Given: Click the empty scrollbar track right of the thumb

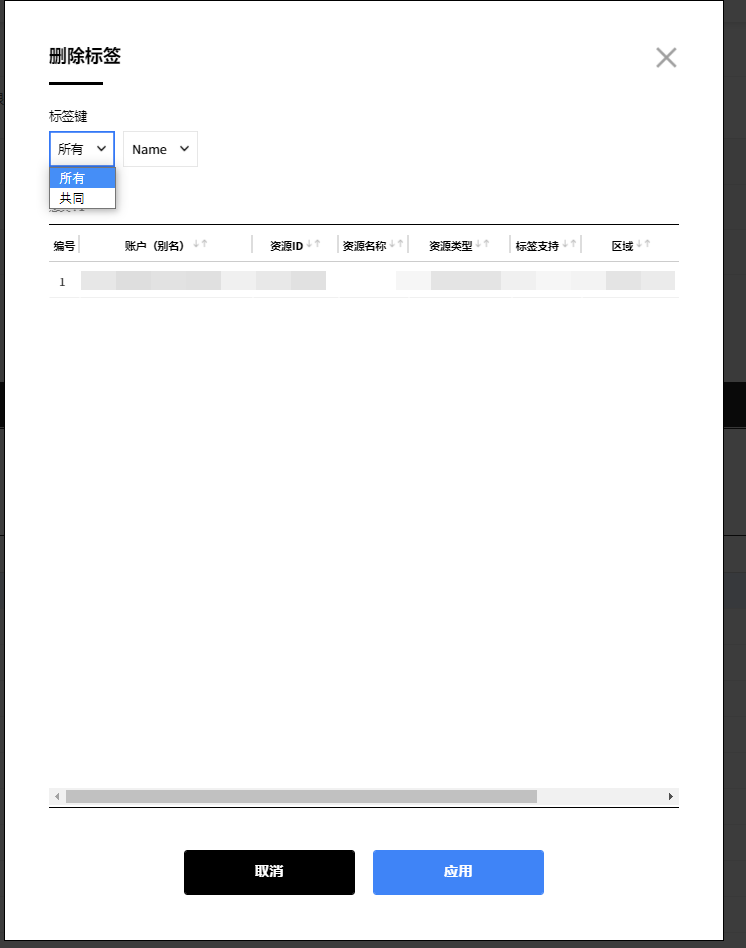Looking at the screenshot, I should (600, 796).
